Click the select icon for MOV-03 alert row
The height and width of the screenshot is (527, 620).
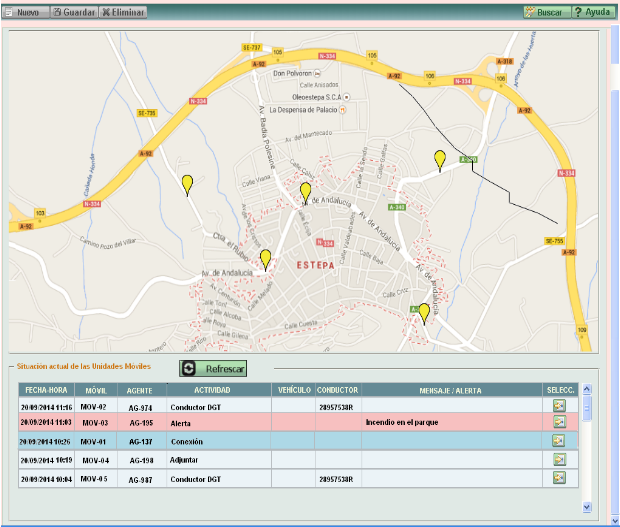558,423
